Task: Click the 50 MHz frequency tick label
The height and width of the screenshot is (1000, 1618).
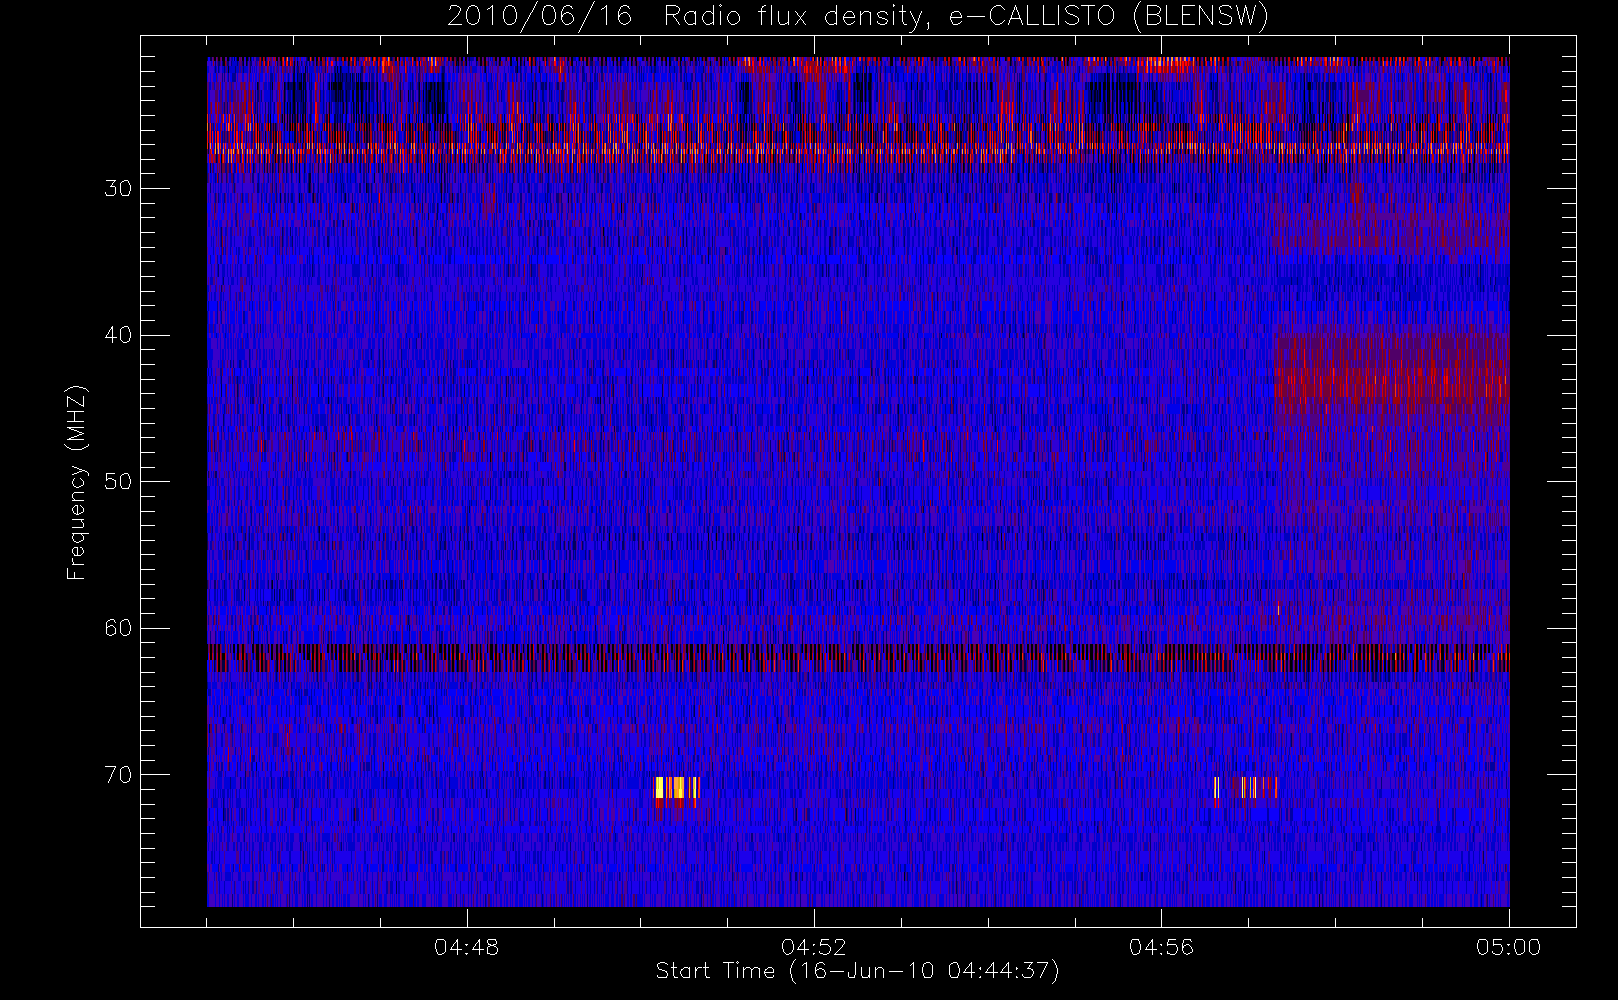Action: click(118, 481)
